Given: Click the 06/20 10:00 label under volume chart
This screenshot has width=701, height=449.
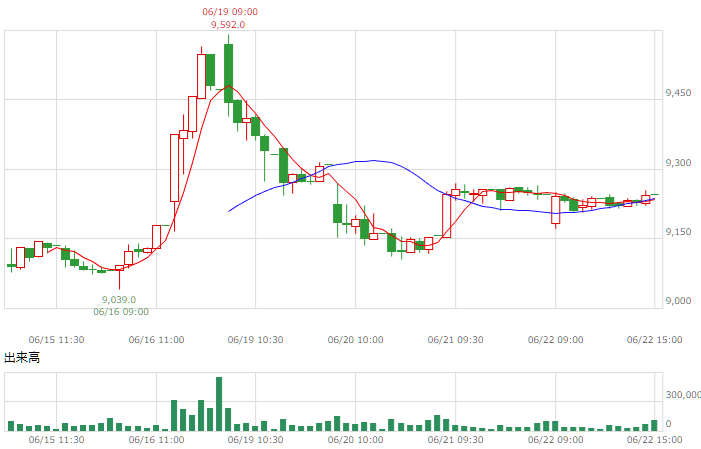Looking at the screenshot, I should [355, 440].
